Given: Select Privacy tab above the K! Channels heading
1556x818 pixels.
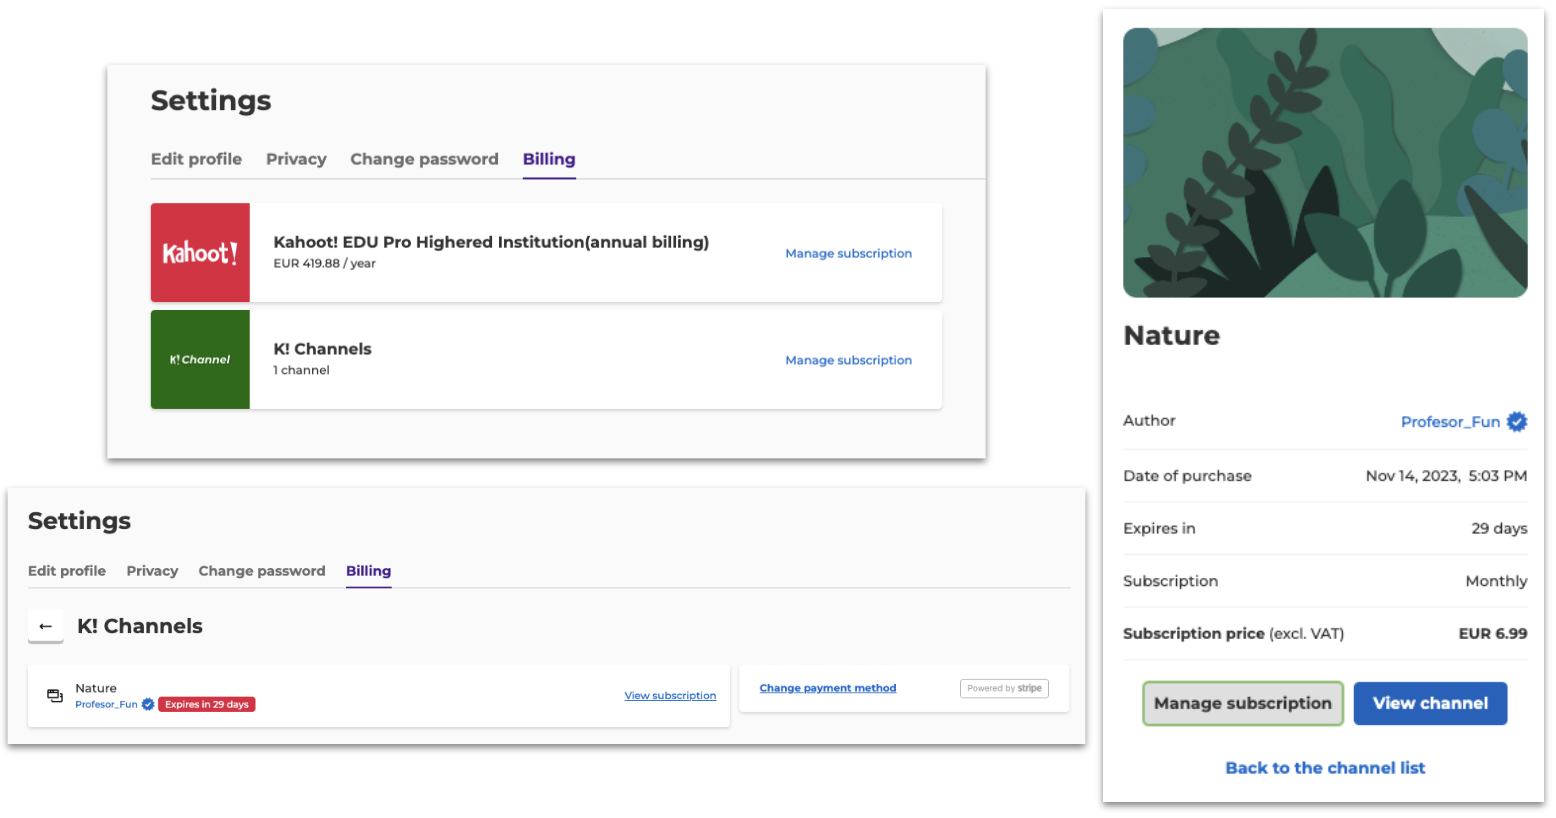Looking at the screenshot, I should (x=152, y=571).
